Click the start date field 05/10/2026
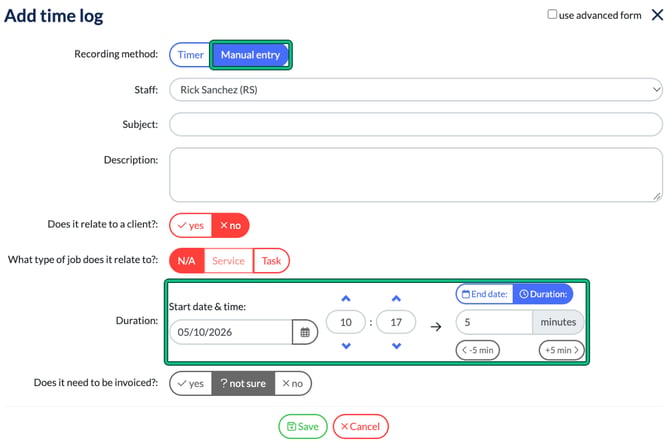The height and width of the screenshot is (444, 670). click(x=231, y=332)
